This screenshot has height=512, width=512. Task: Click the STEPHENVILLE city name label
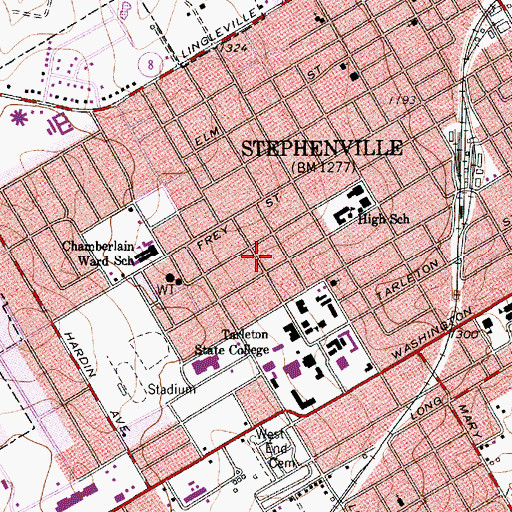point(322,148)
